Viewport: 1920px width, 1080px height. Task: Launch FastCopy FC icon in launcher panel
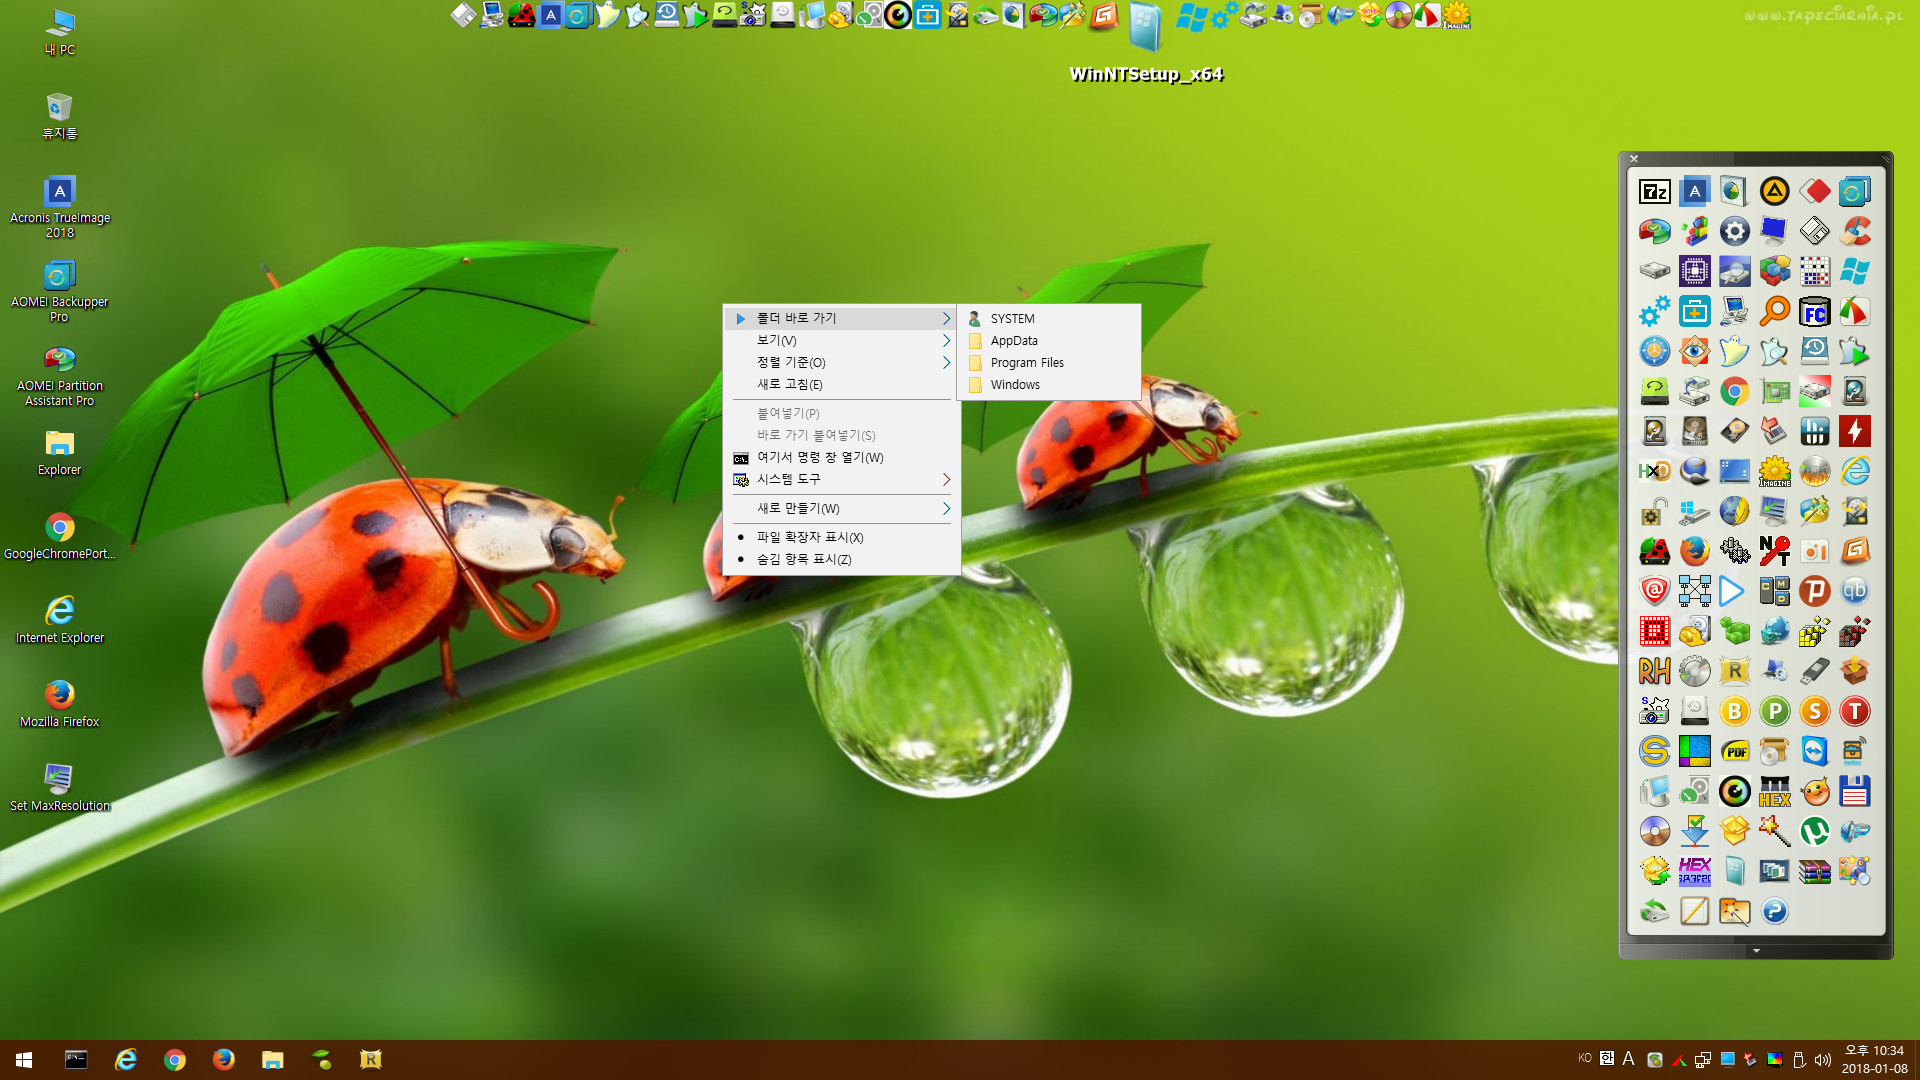coord(1814,311)
